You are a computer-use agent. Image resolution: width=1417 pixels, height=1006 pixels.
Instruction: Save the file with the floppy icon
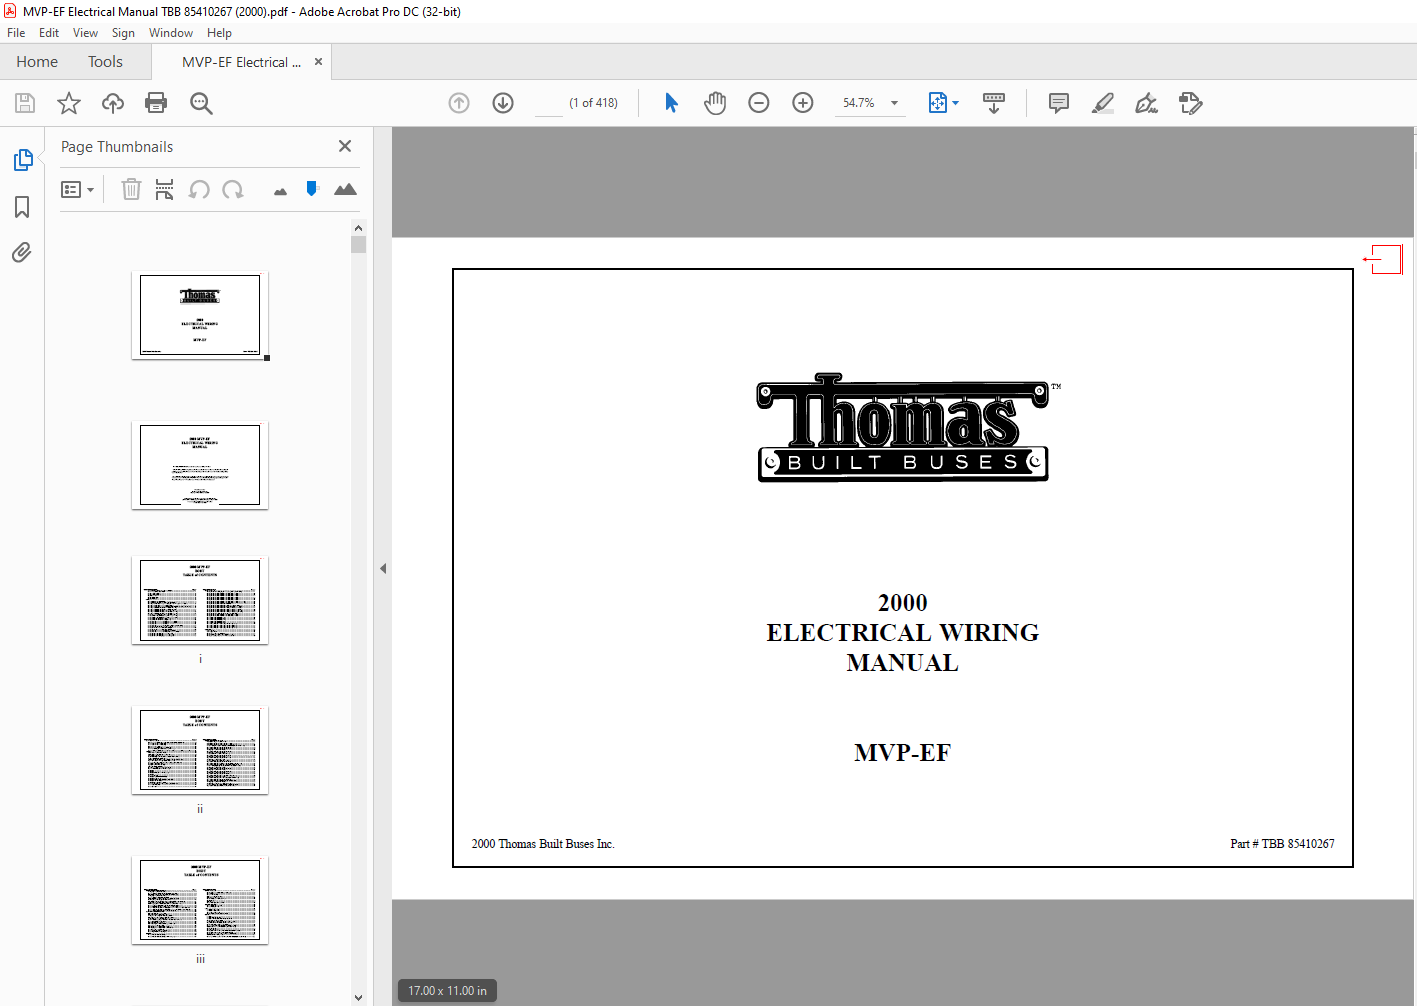tap(25, 103)
